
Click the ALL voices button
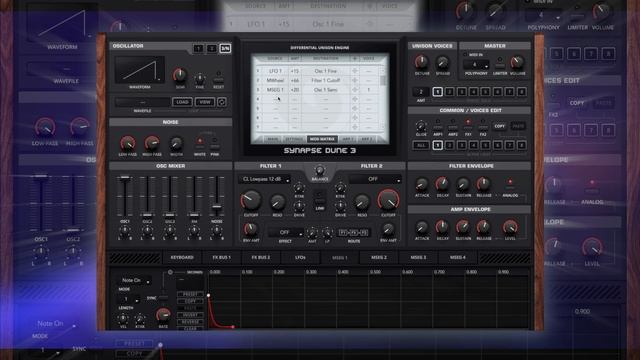[x=421, y=145]
